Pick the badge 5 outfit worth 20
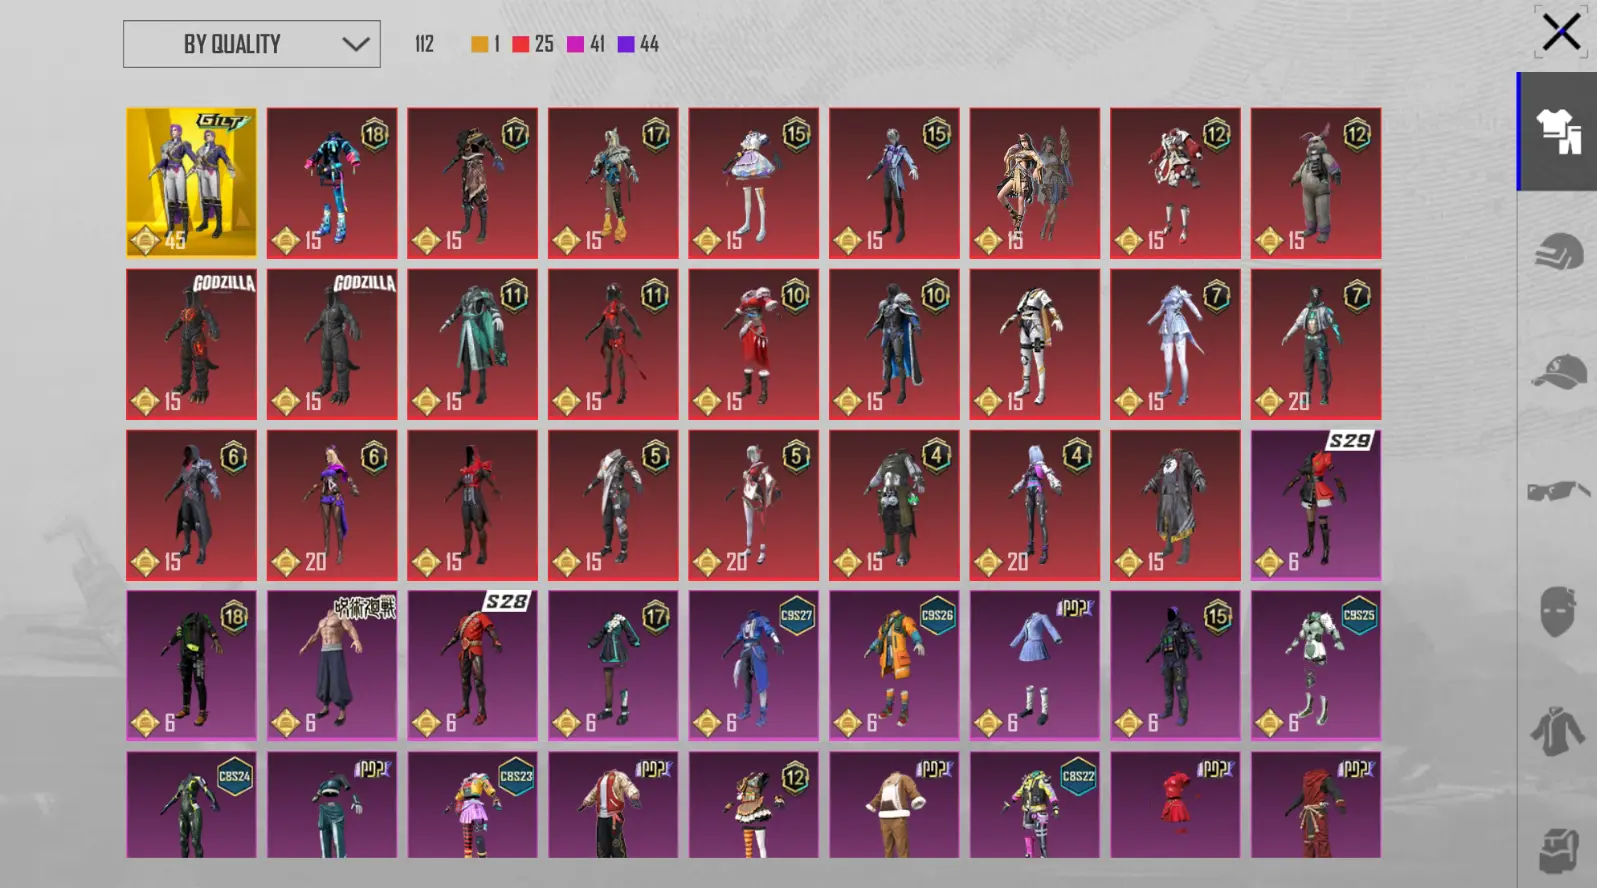Image resolution: width=1597 pixels, height=888 pixels. click(x=754, y=506)
